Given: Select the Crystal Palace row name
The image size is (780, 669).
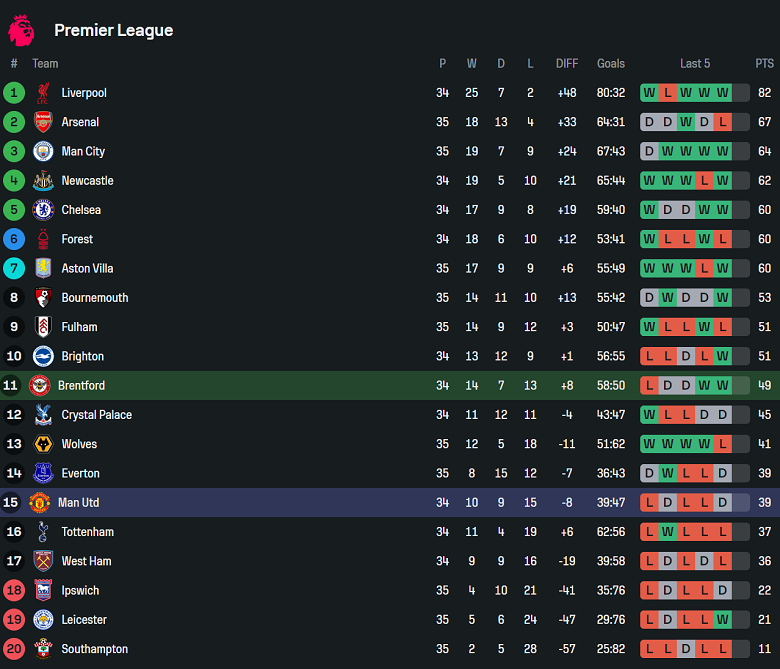Looking at the screenshot, I should tap(96, 415).
